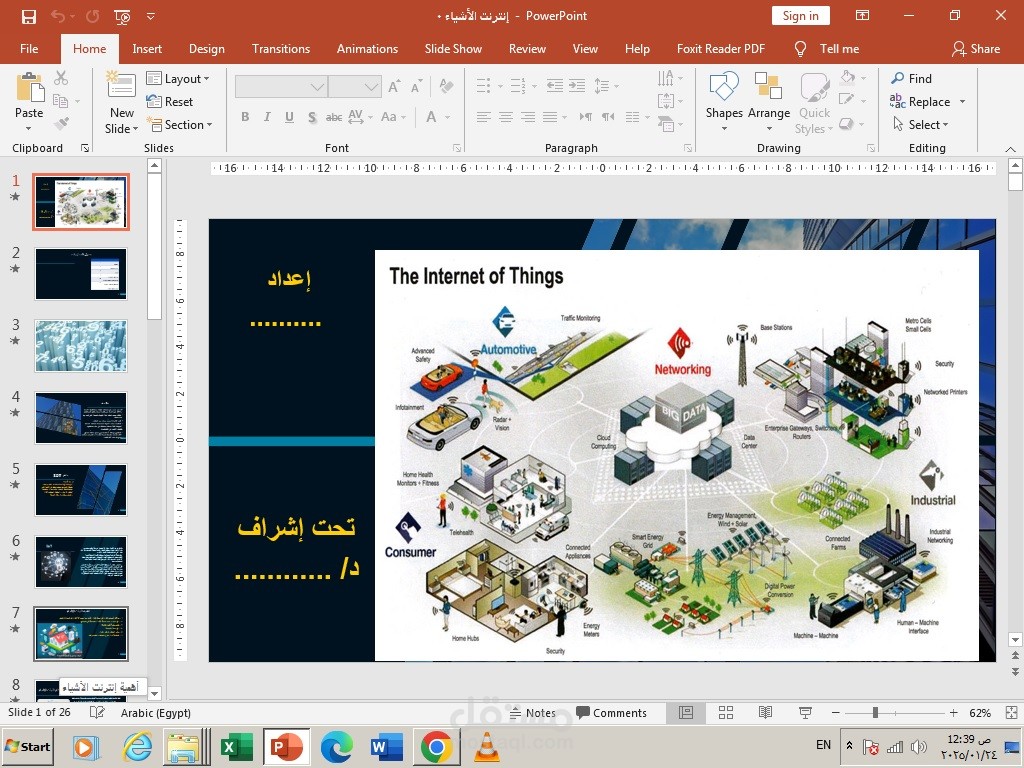Open the Shapes gallery

coord(724,101)
